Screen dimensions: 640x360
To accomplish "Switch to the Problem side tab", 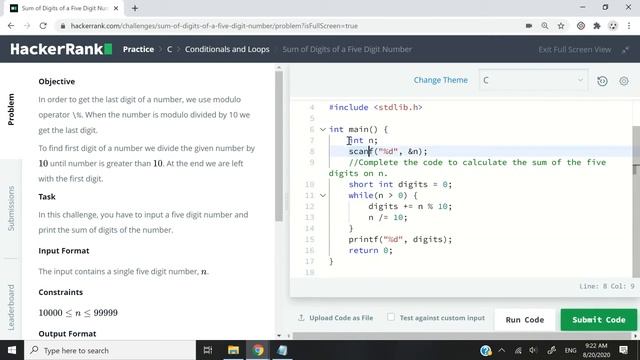I will (x=11, y=109).
